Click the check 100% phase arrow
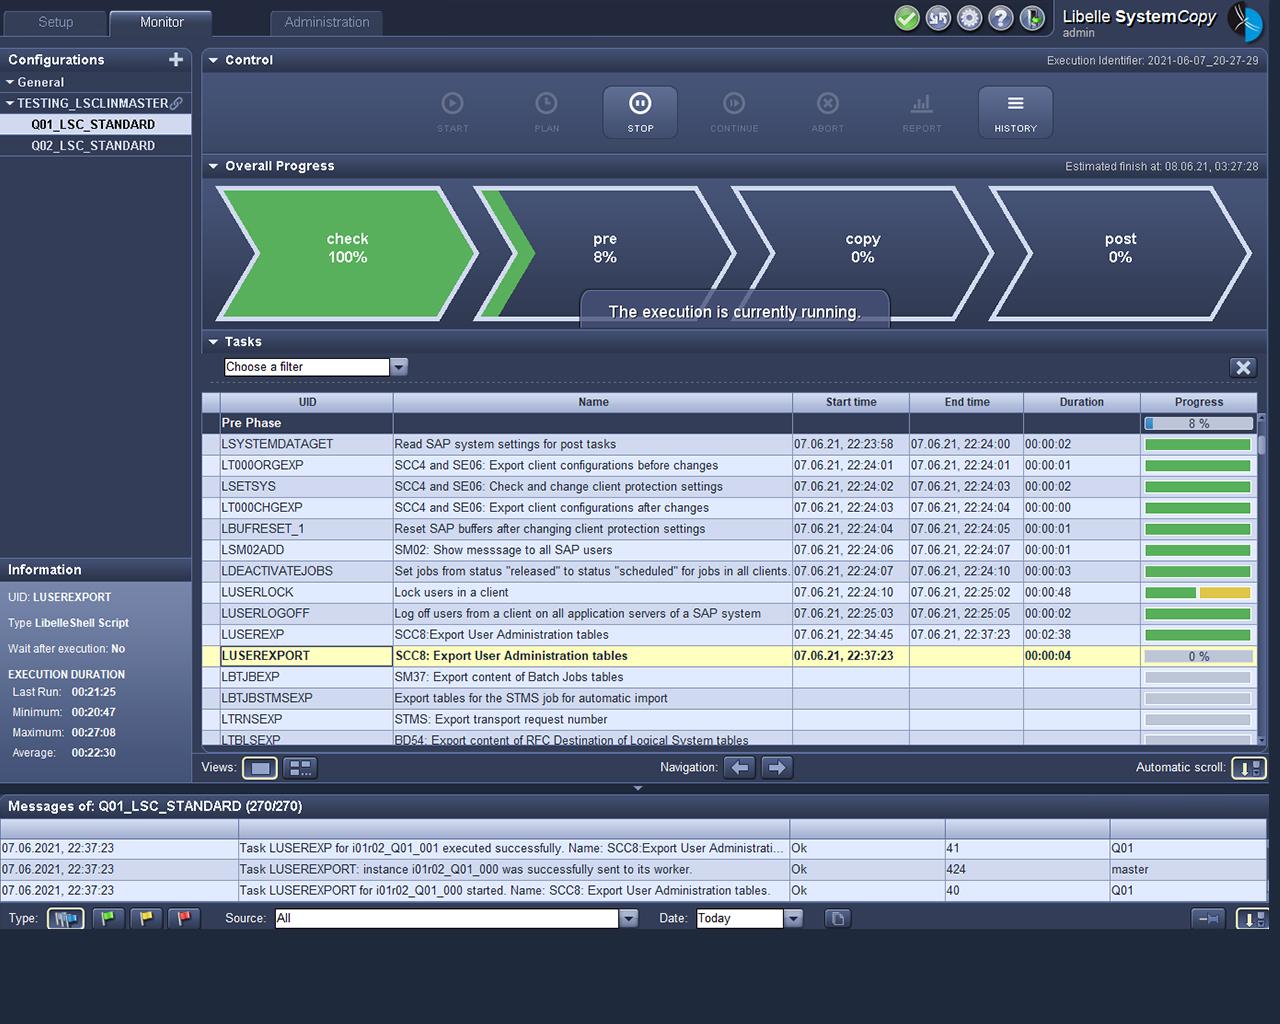 347,253
